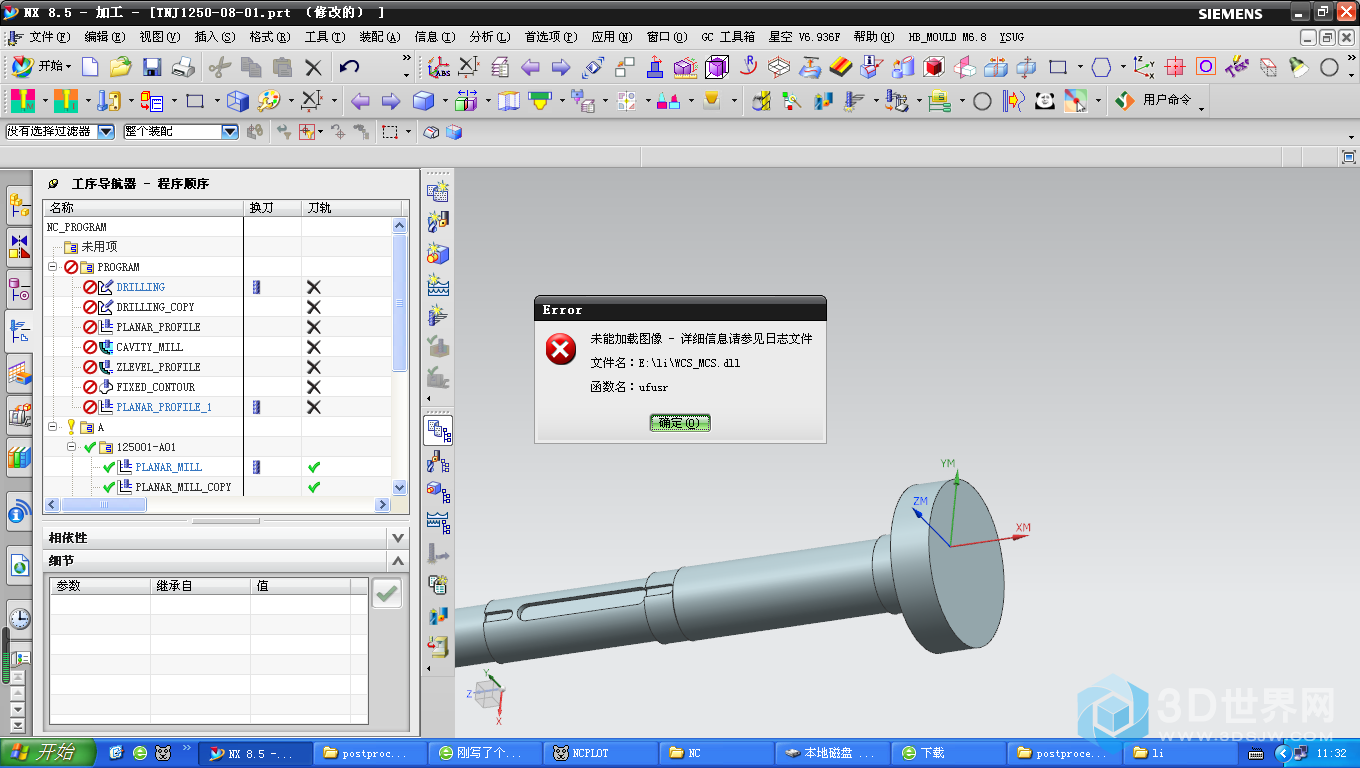1360x768 pixels.
Task: Click the wireframe cube icon in second toolbar
Action: 237,100
